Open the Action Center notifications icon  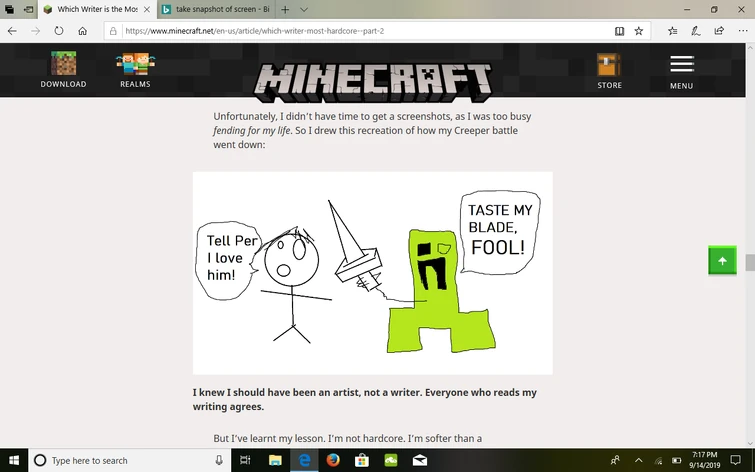click(735, 460)
